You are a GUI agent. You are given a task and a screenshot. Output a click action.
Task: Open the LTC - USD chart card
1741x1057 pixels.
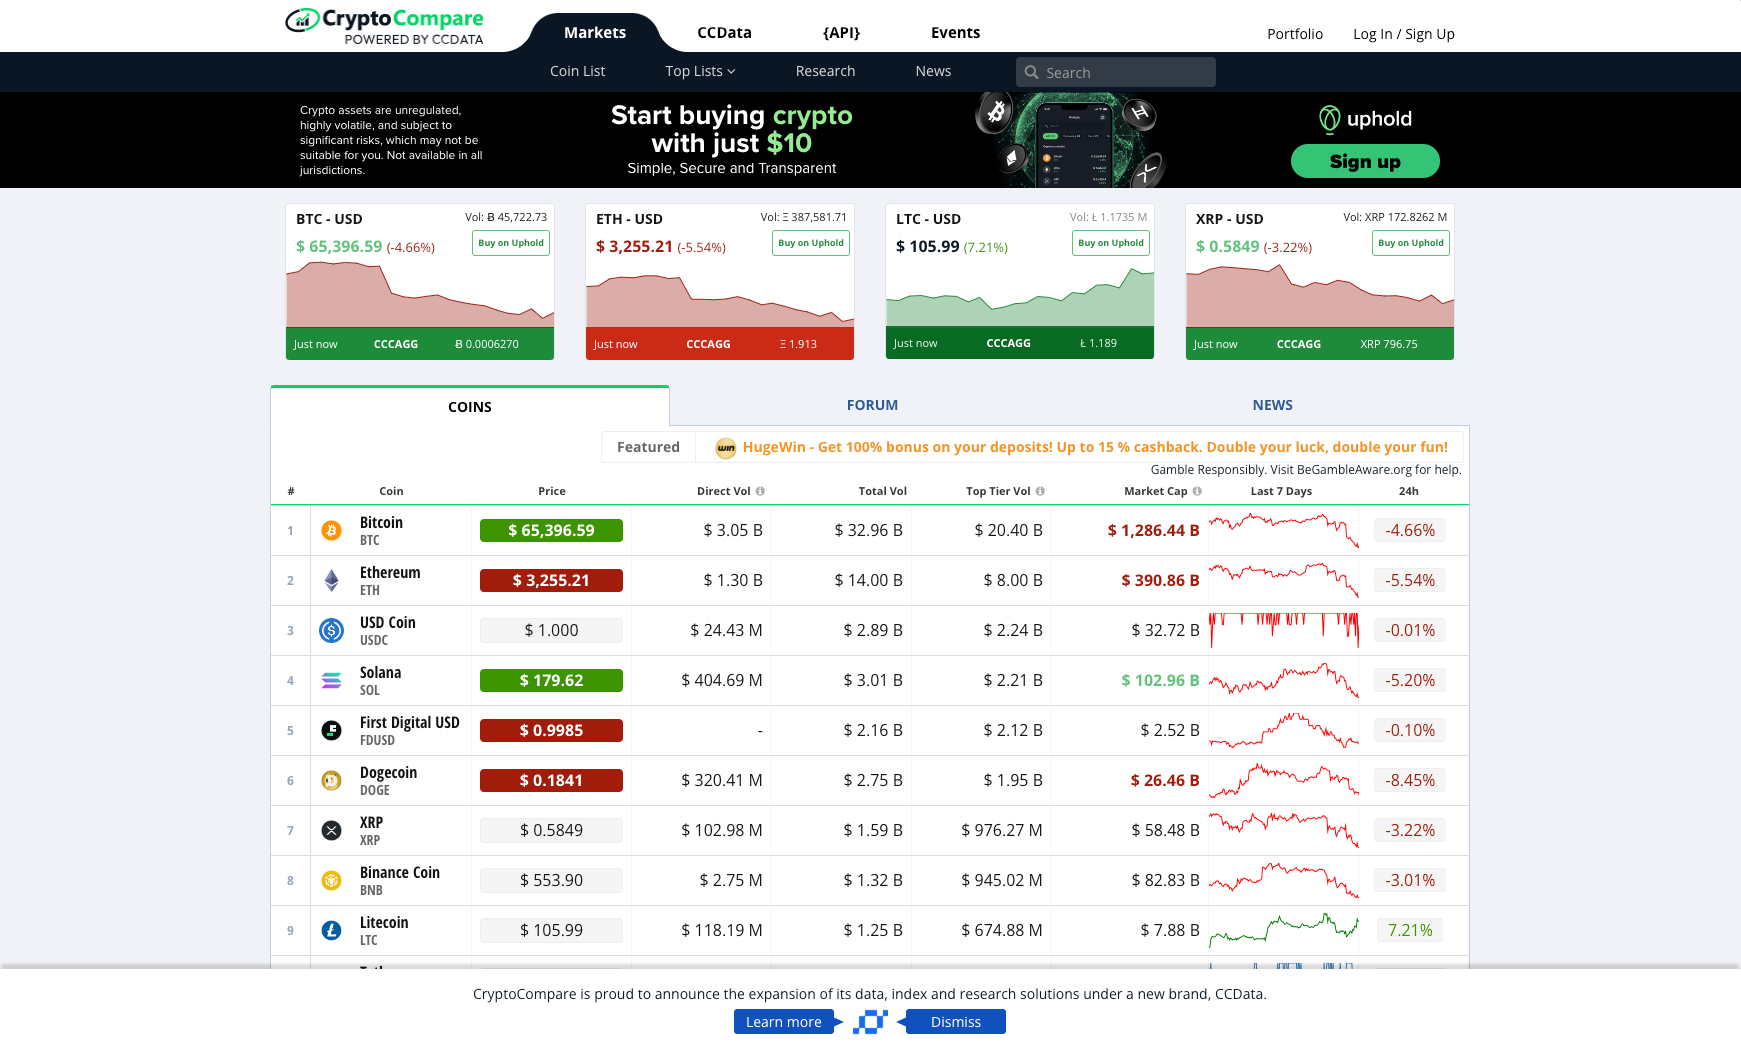tap(1020, 282)
